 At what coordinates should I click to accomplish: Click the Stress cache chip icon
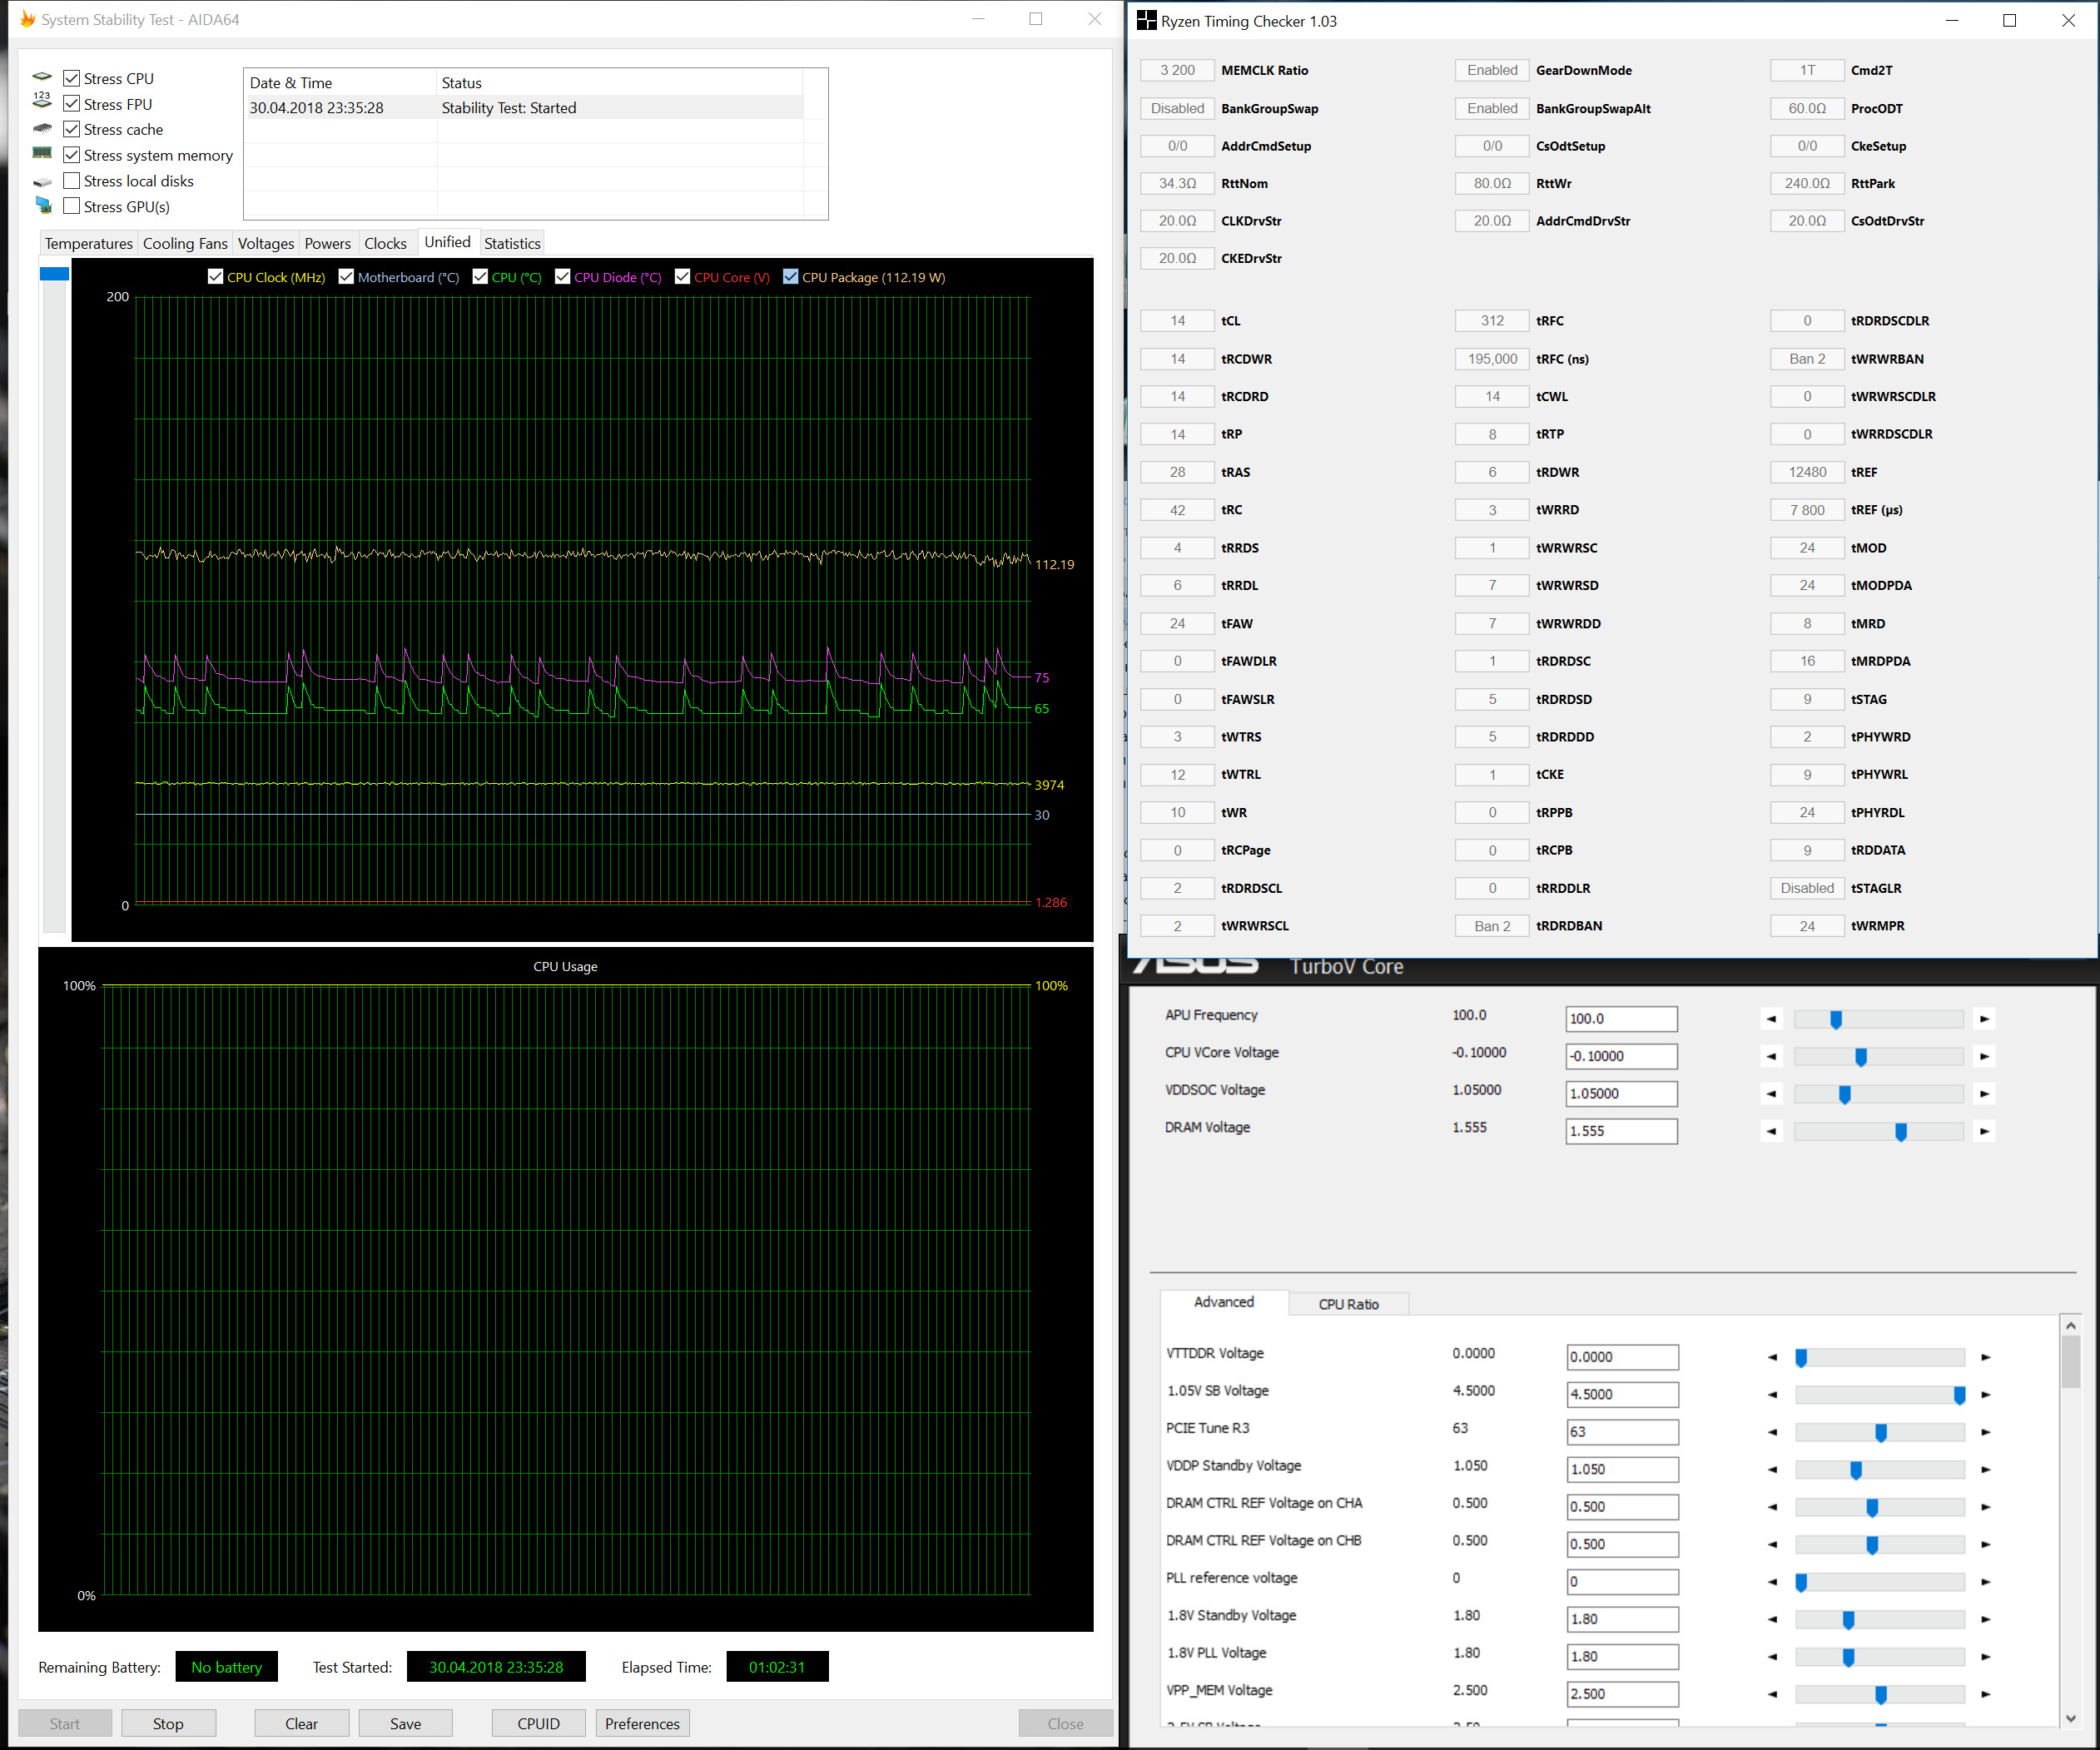coord(42,129)
